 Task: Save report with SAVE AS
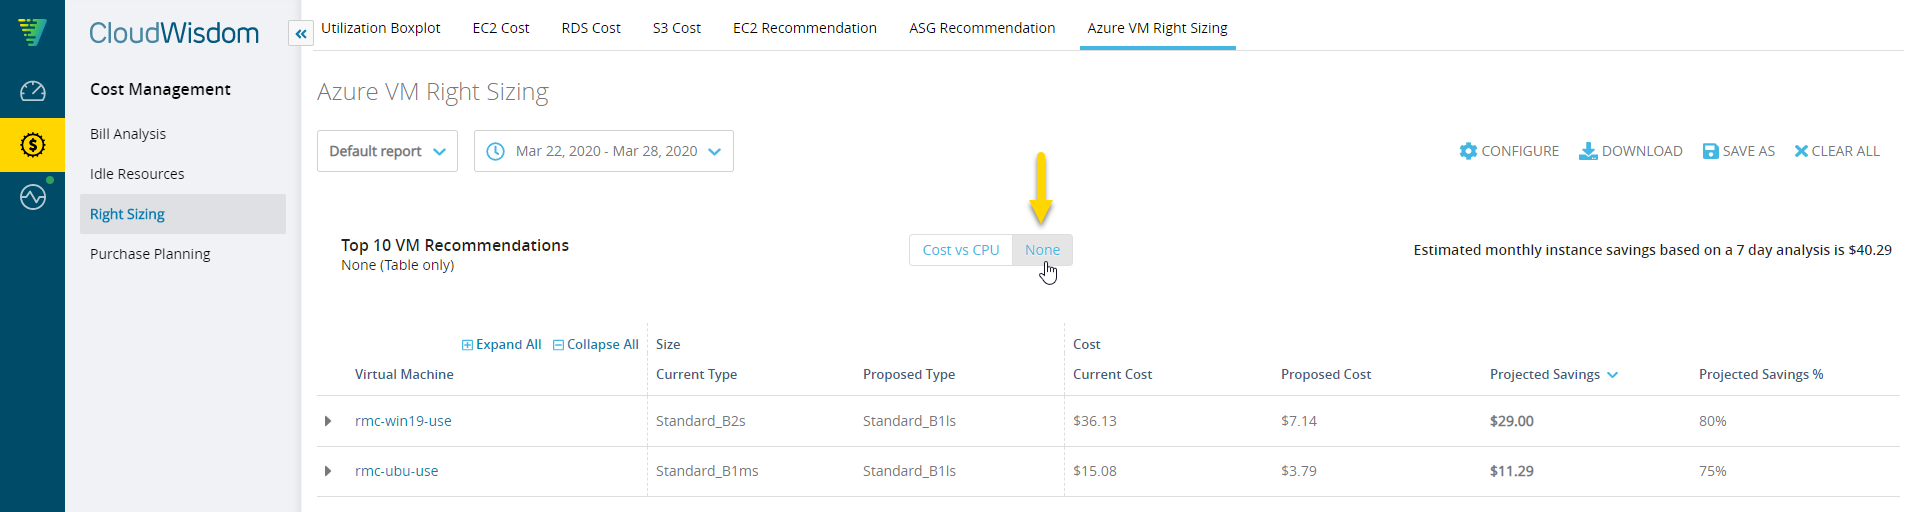1739,151
